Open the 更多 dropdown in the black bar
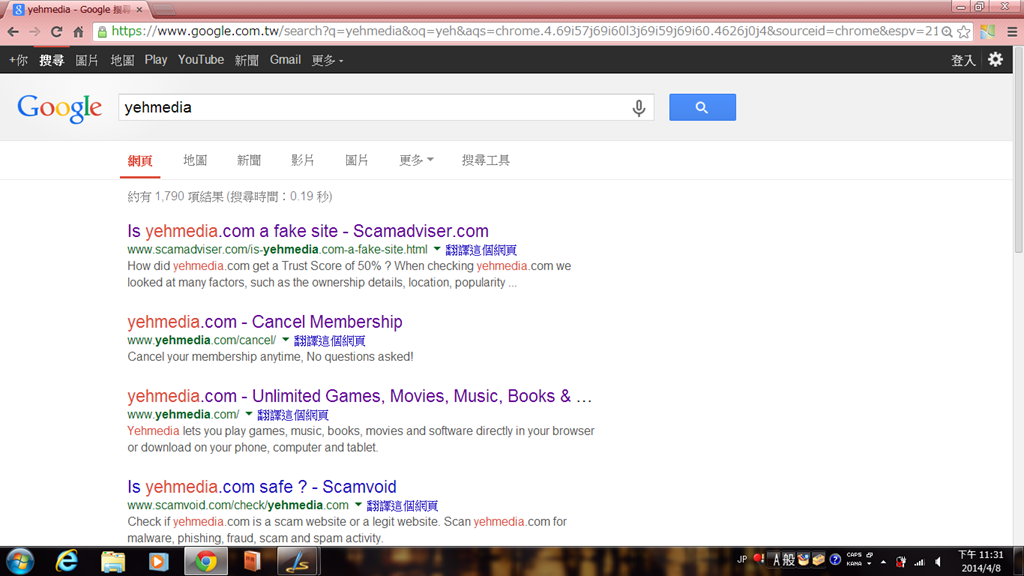This screenshot has width=1024, height=576. click(327, 60)
